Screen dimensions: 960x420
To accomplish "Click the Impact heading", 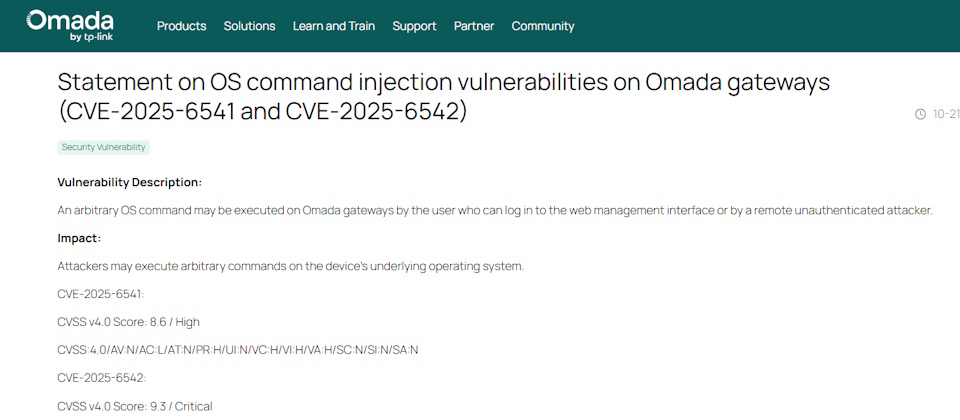I will tap(79, 238).
